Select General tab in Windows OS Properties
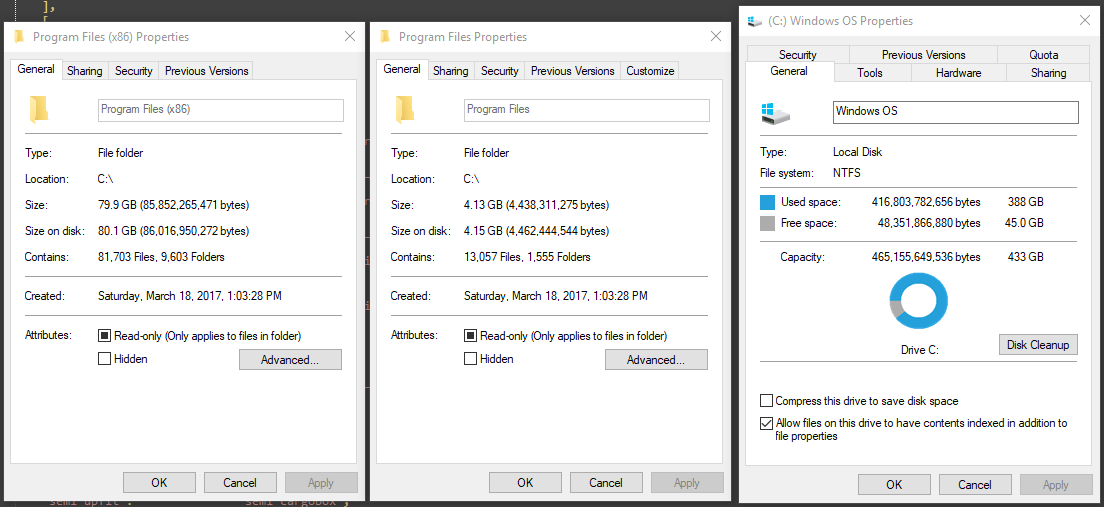Screen dimensions: 1104x507 point(789,71)
